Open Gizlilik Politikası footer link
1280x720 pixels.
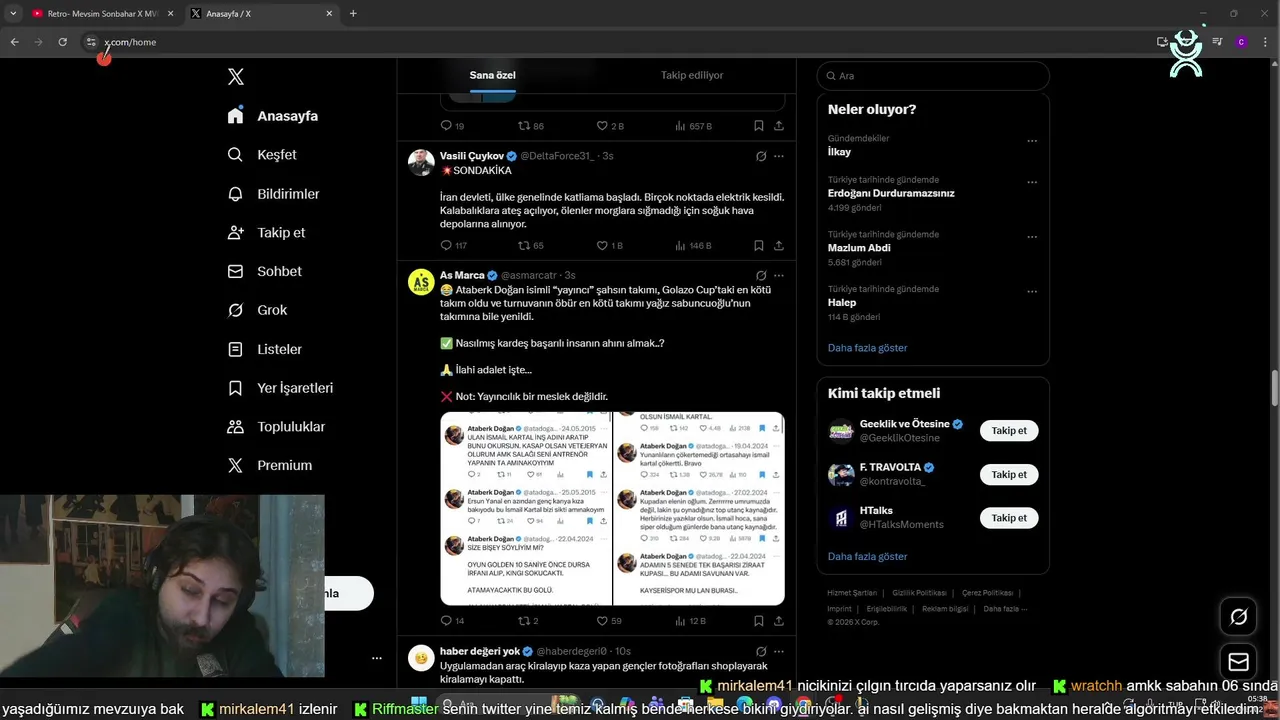918,593
